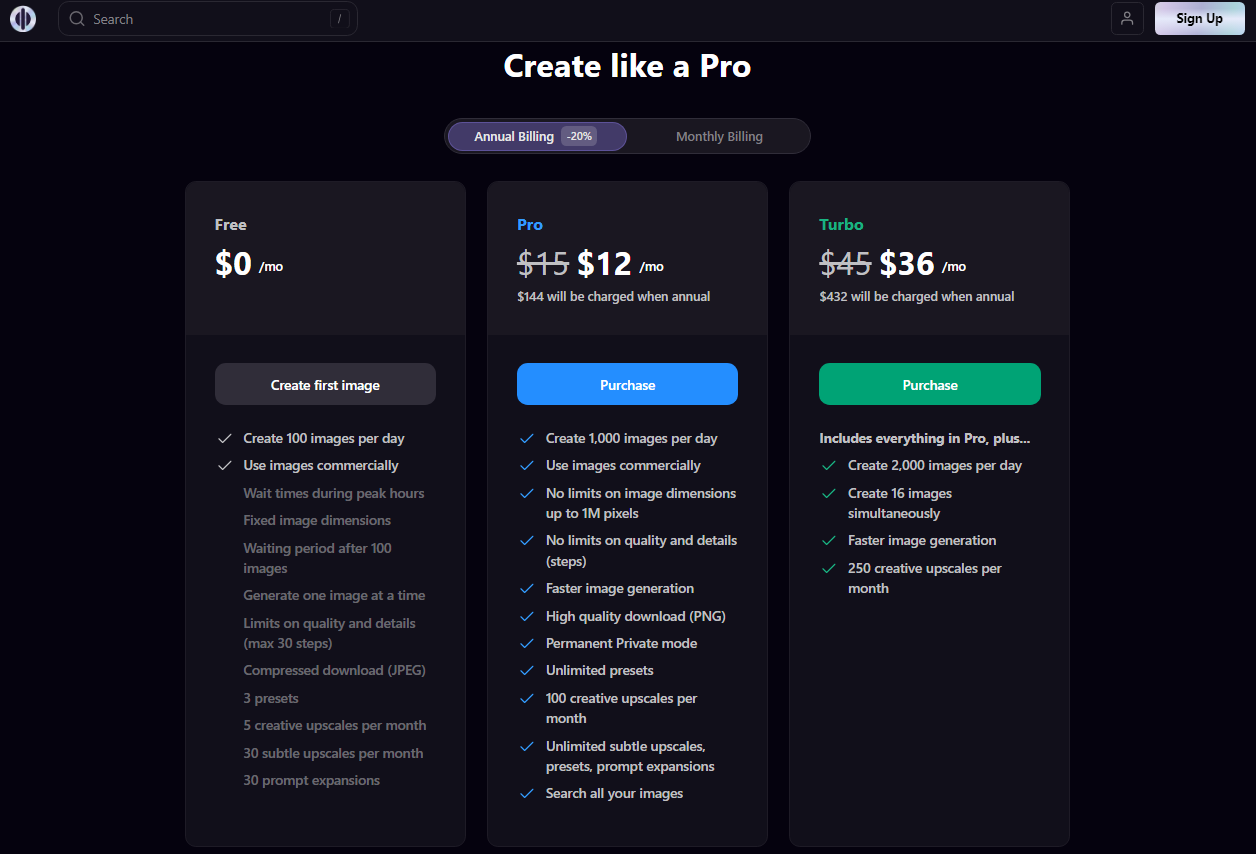Click checkmark beside Unlimited presets

click(x=527, y=671)
